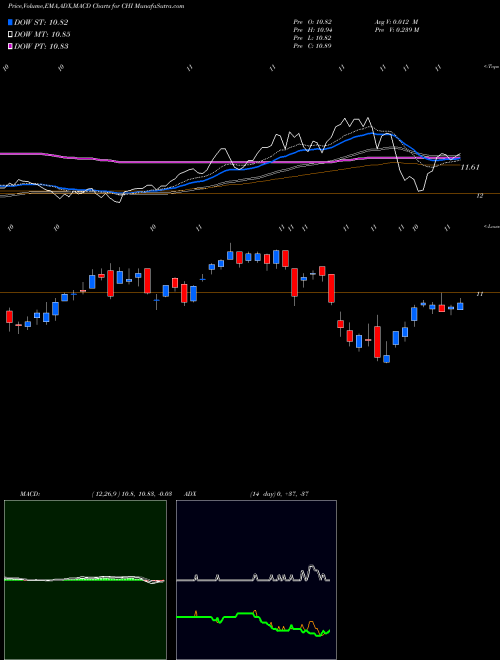Click the '11' label beside the candlestick price line
This screenshot has width=500, height=660.
(479, 294)
